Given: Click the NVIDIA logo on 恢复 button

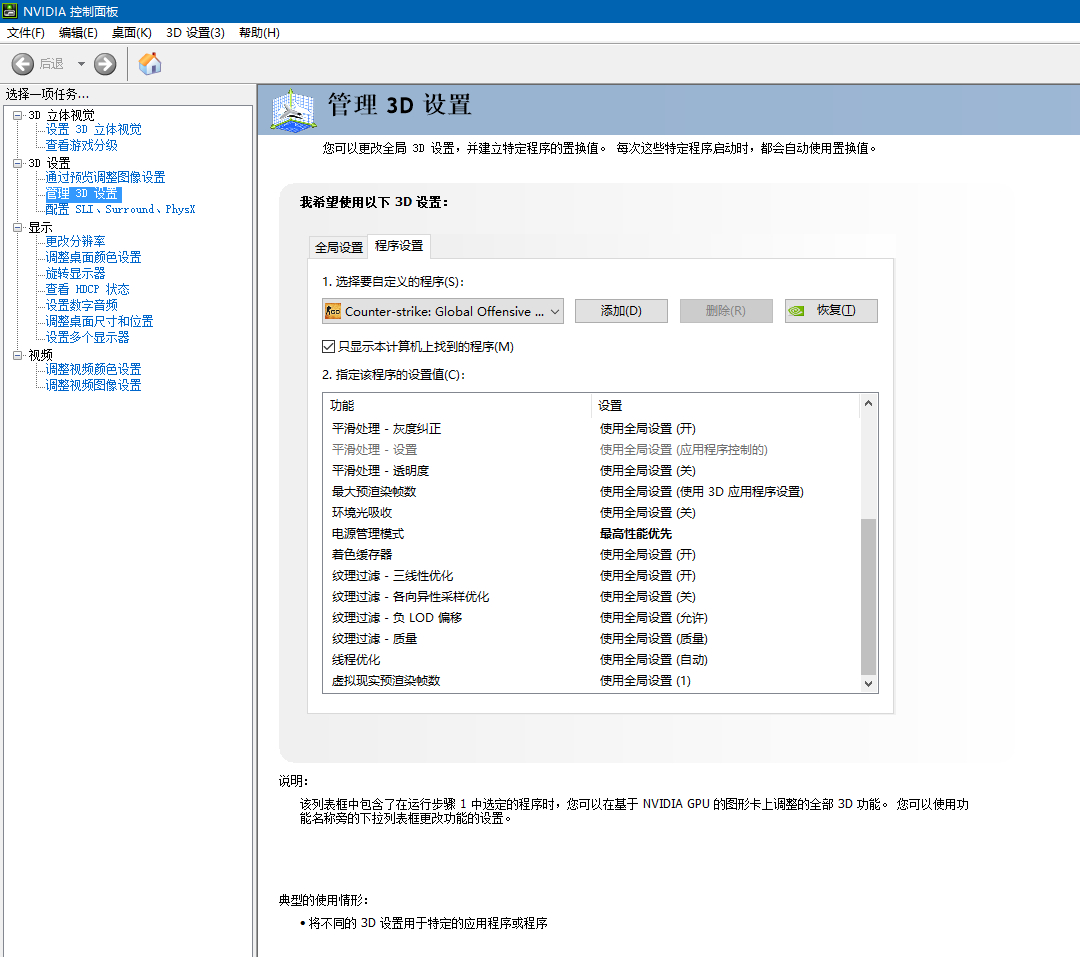Looking at the screenshot, I should pos(796,311).
